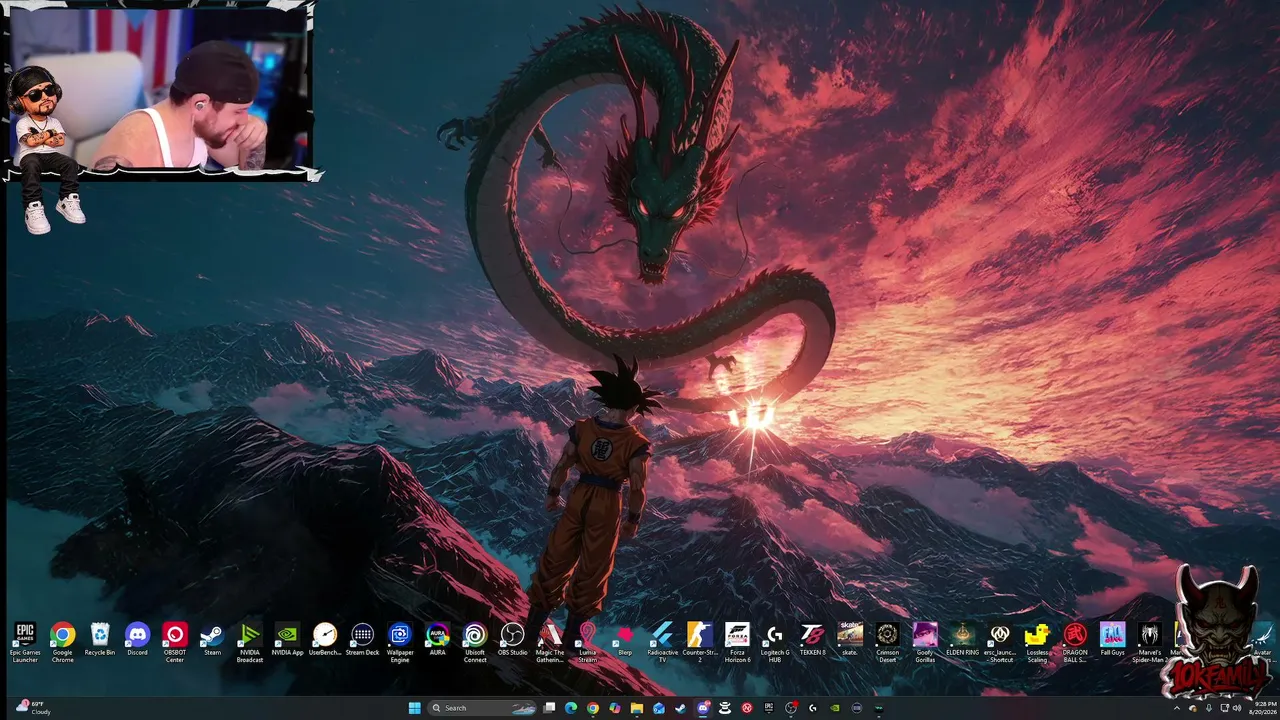
Task: Switch to OBS Studio in the taskbar
Action: tap(792, 708)
